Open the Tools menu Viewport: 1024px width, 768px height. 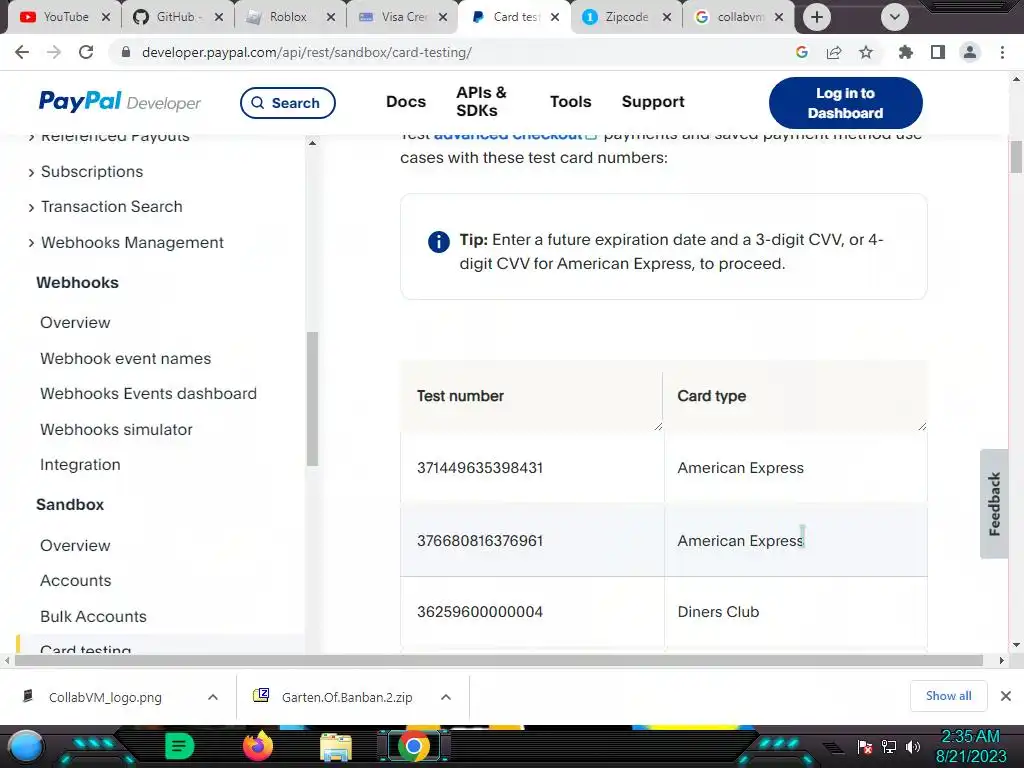click(x=570, y=102)
